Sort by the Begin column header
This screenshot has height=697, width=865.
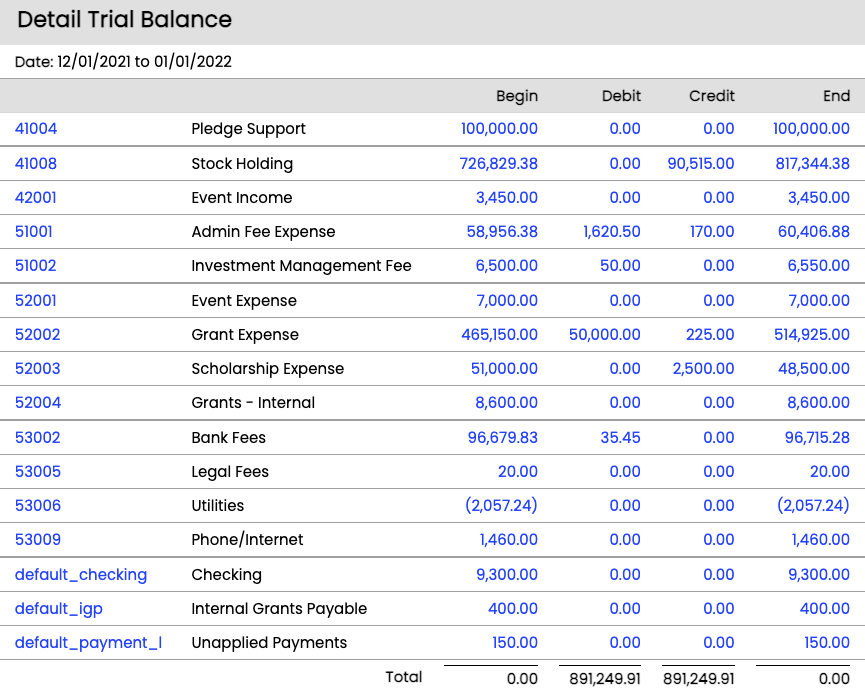click(x=516, y=96)
